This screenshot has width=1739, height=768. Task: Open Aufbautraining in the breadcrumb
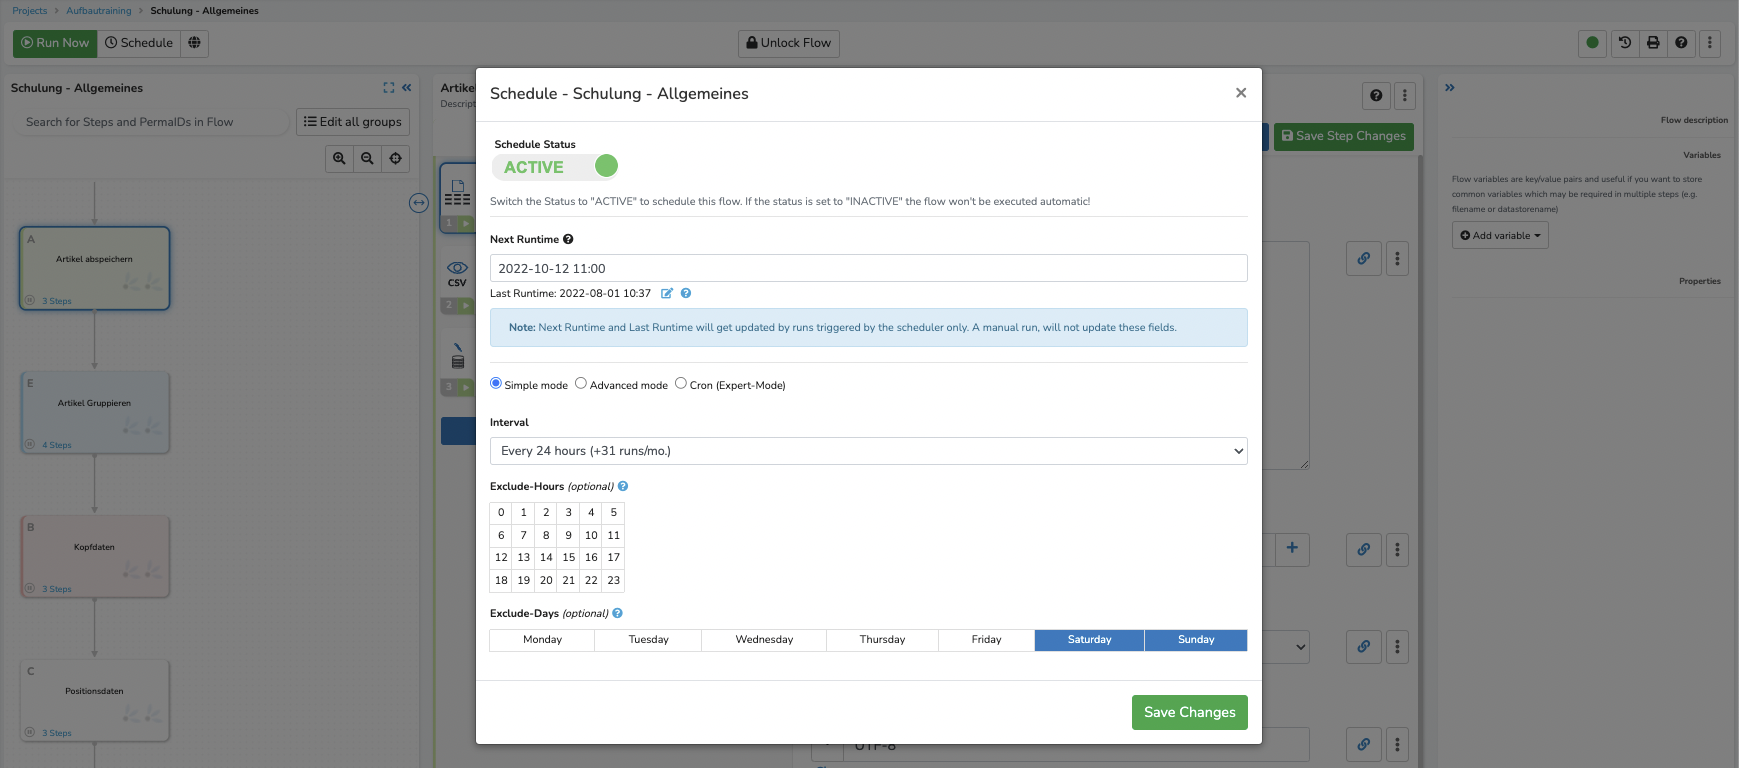pyautogui.click(x=98, y=11)
